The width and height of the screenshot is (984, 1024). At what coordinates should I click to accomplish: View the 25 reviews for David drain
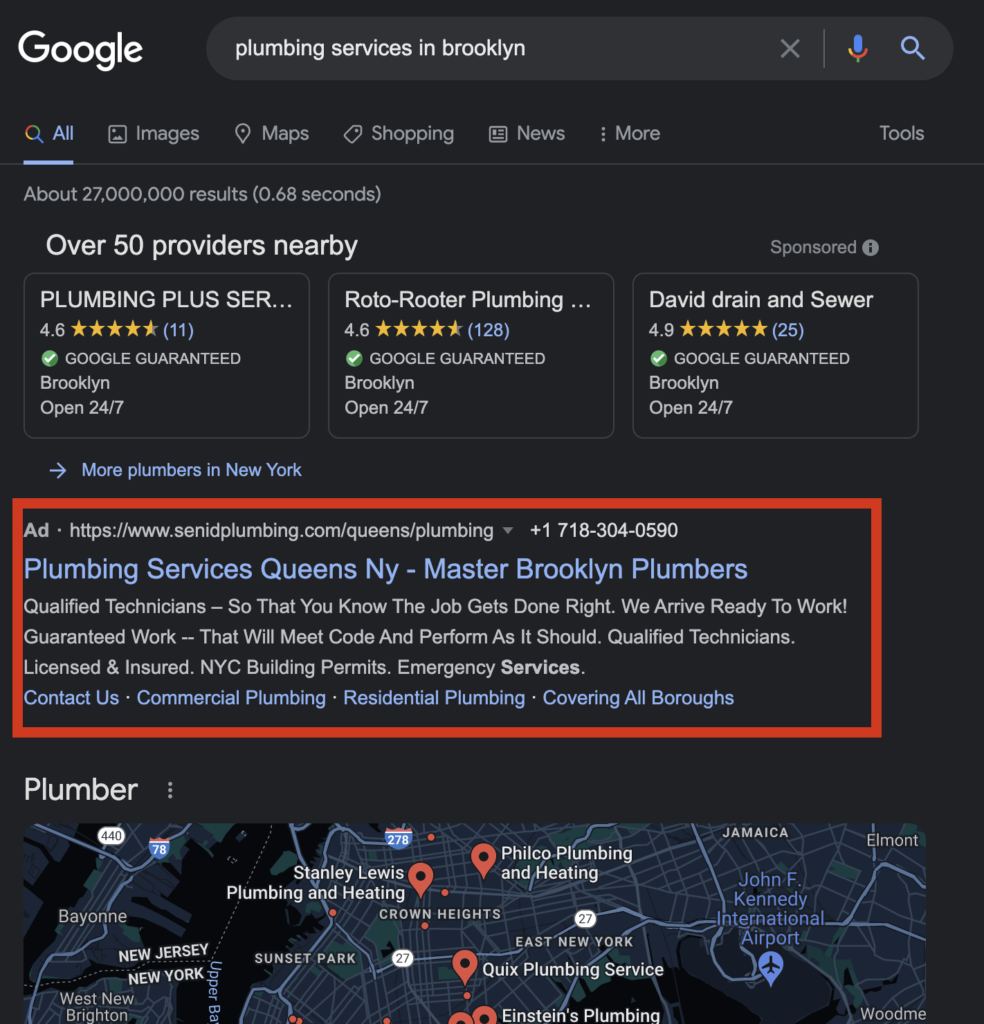click(787, 330)
